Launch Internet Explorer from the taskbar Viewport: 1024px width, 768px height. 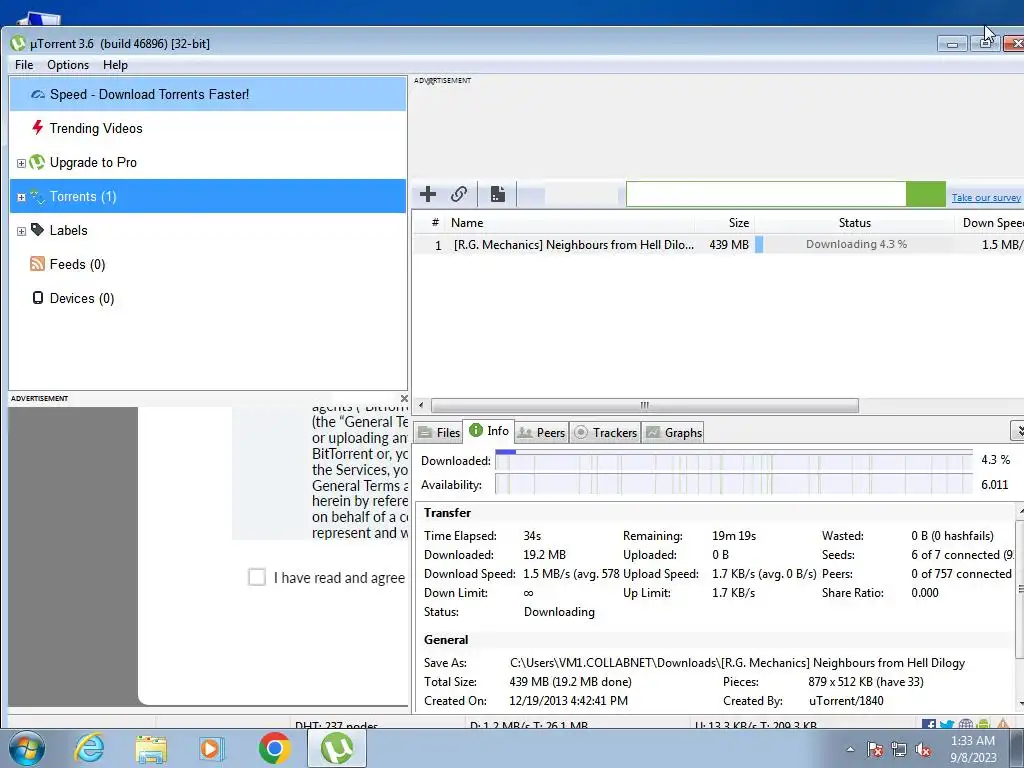pyautogui.click(x=89, y=748)
